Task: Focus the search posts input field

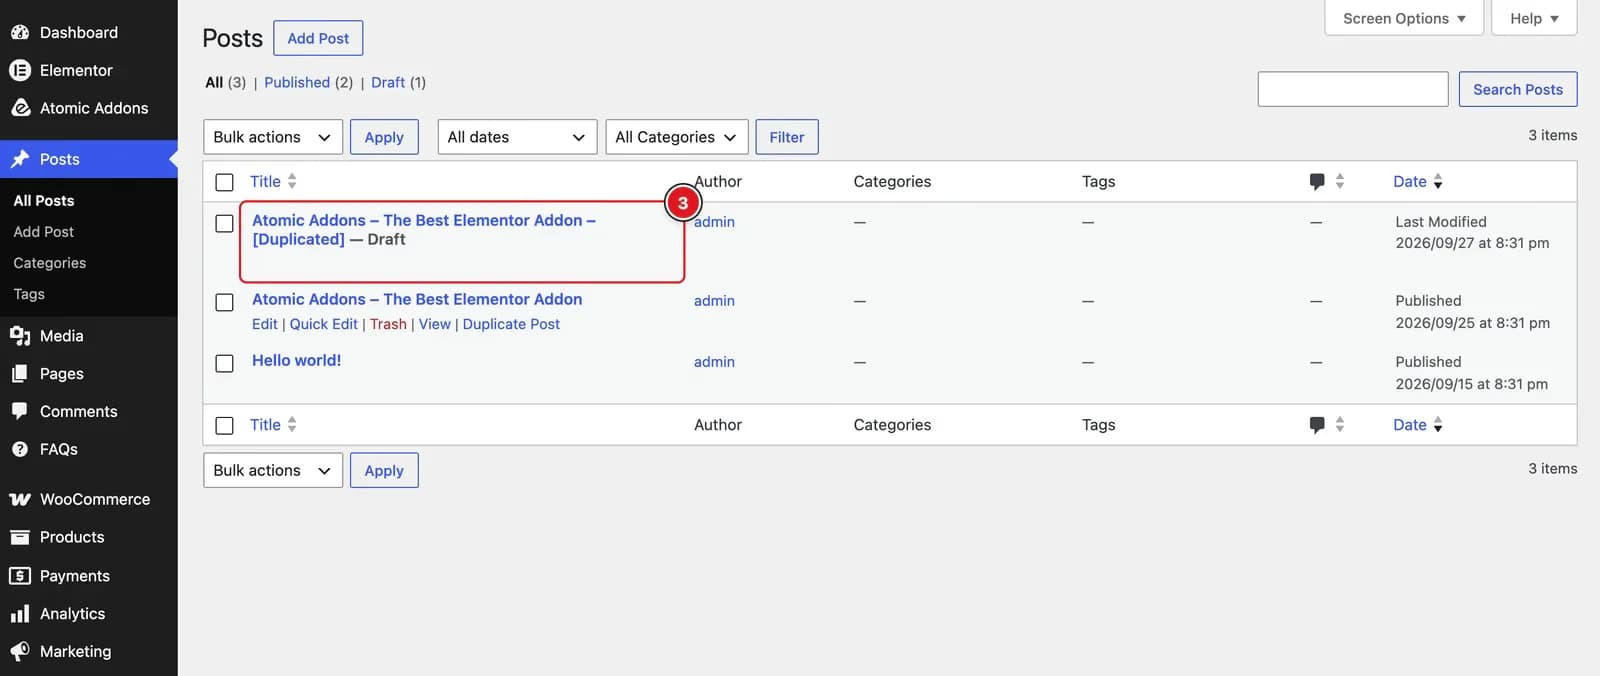Action: tap(1353, 89)
